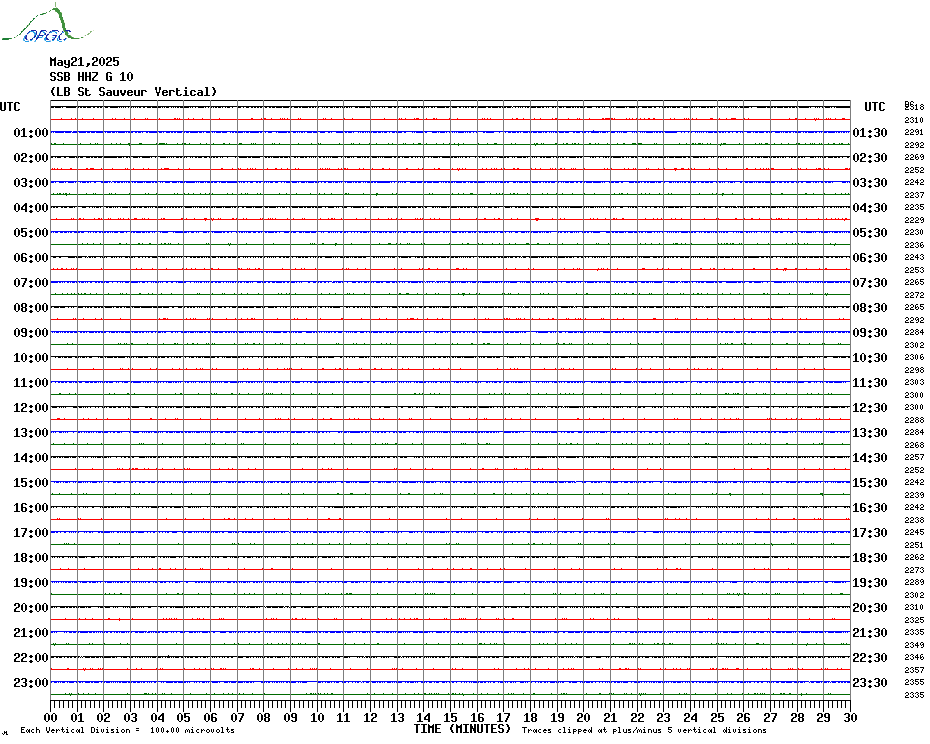Click the value 2349 in the right column
The height and width of the screenshot is (744, 930).
pyautogui.click(x=914, y=645)
